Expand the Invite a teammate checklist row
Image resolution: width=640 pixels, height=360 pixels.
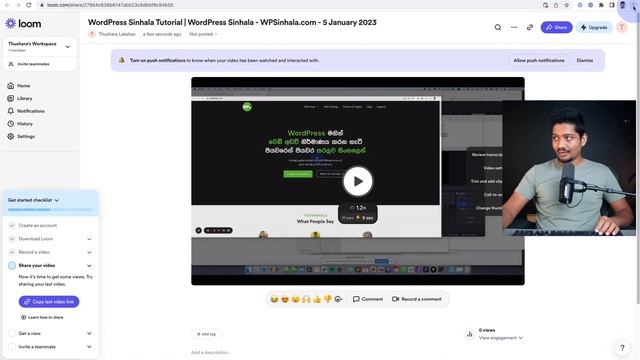tap(89, 347)
